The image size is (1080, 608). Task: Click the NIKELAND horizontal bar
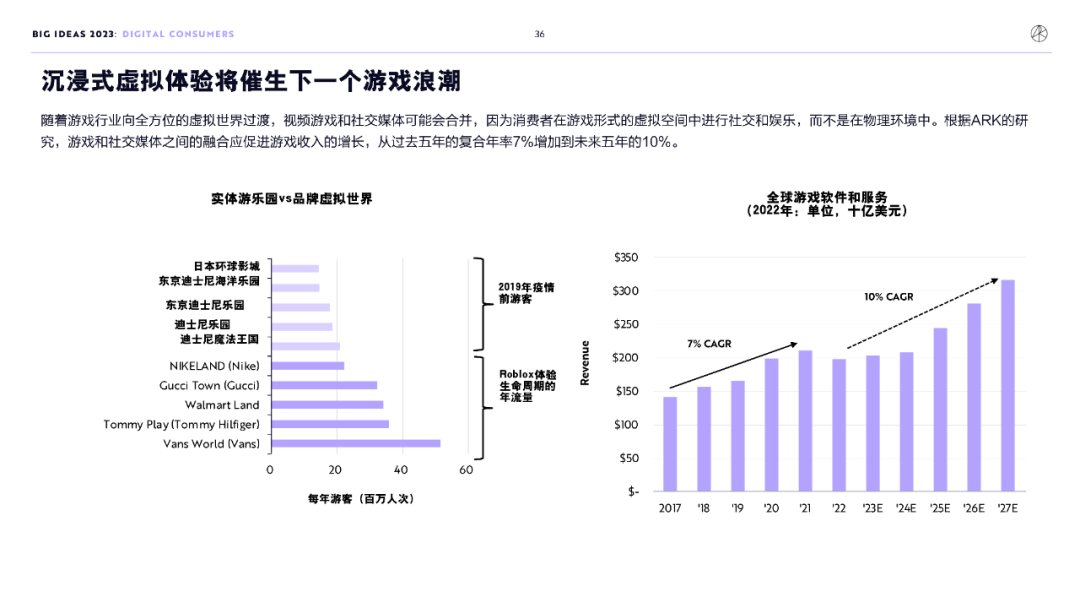308,366
